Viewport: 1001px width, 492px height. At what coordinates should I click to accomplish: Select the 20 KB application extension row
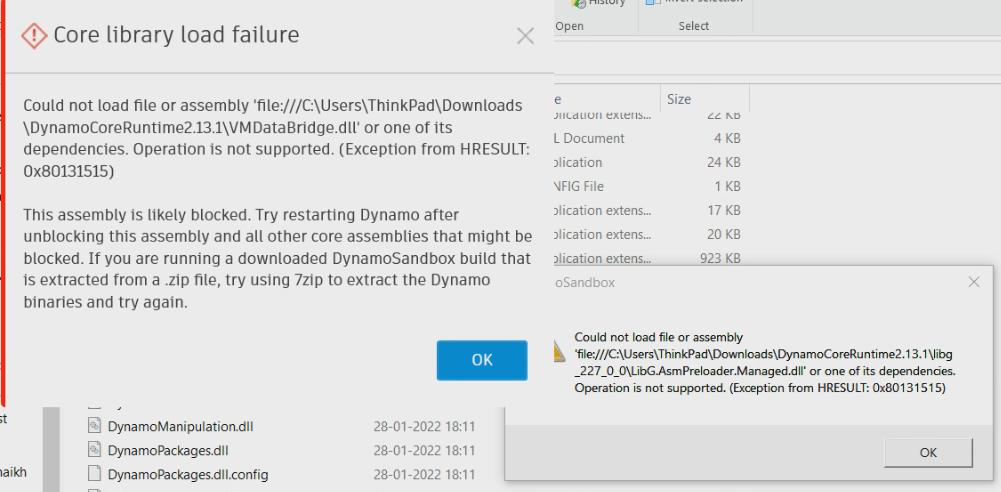tap(648, 235)
